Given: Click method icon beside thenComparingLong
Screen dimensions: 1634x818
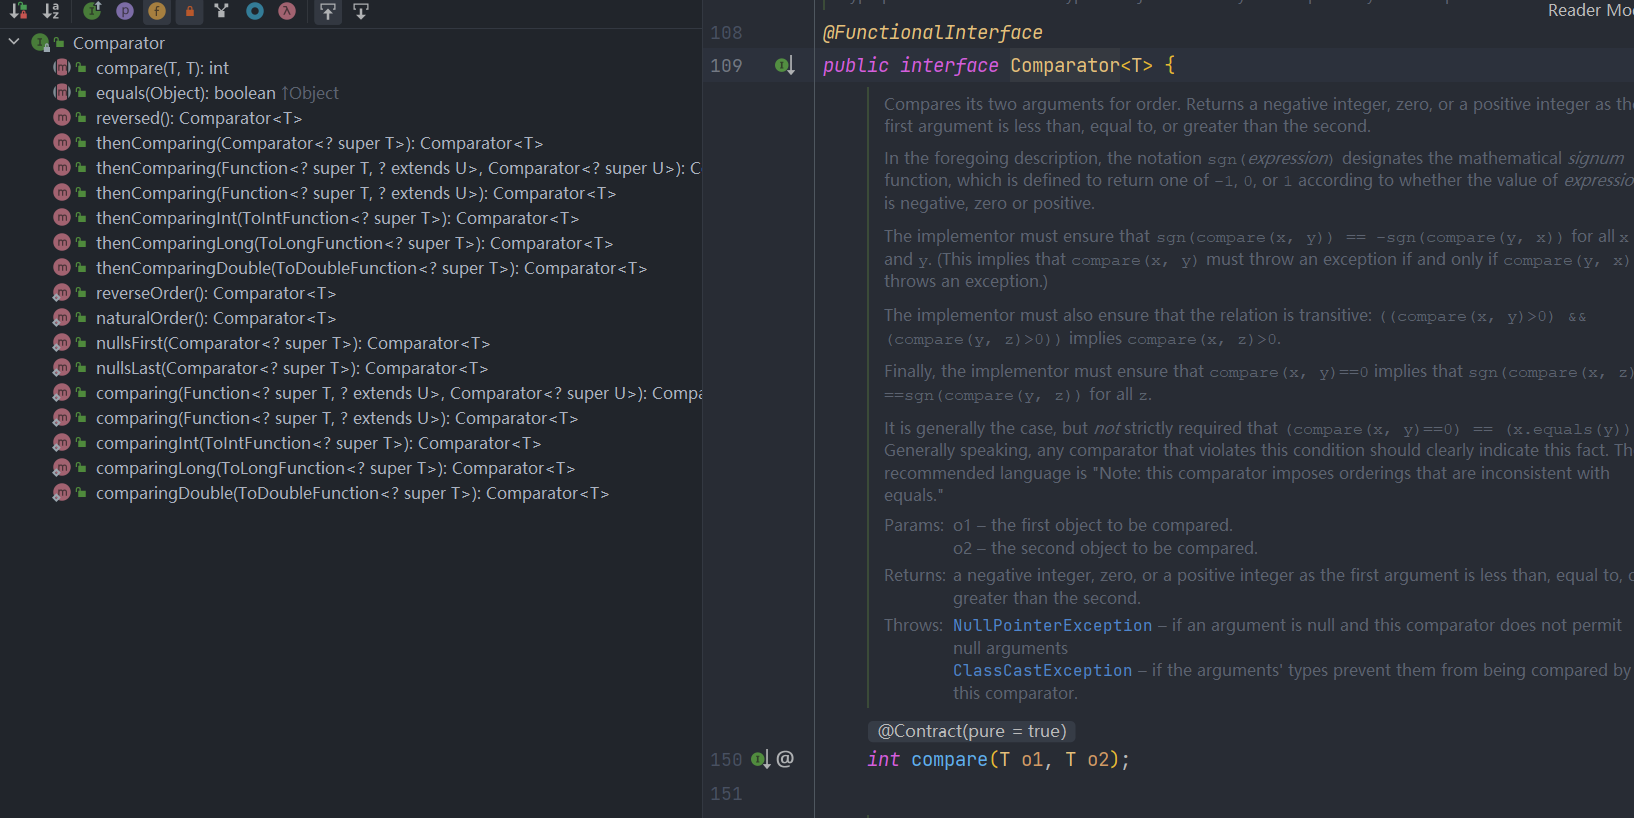Looking at the screenshot, I should pos(62,242).
